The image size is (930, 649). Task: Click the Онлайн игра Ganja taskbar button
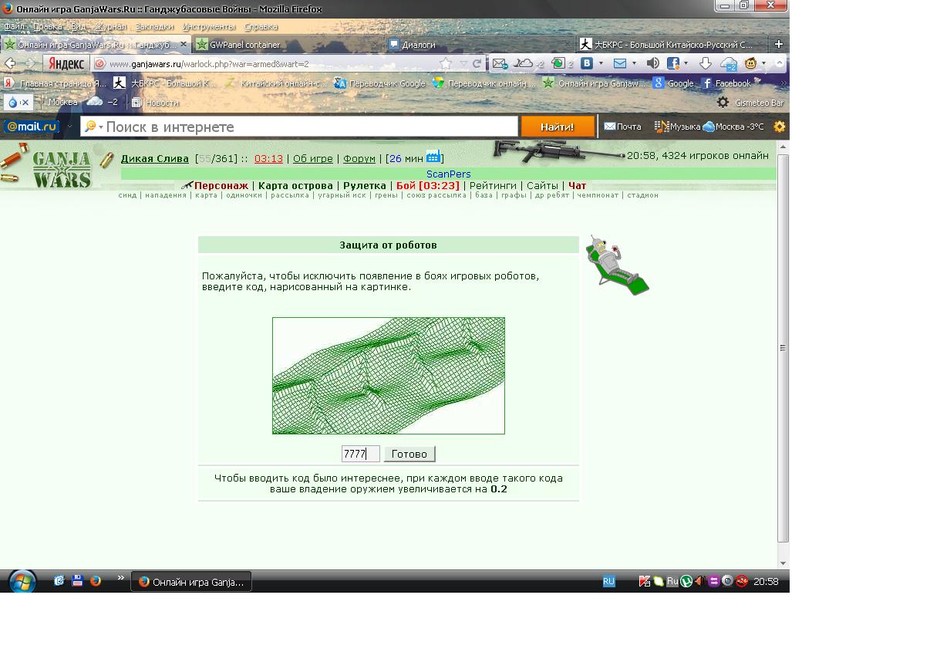tap(191, 582)
